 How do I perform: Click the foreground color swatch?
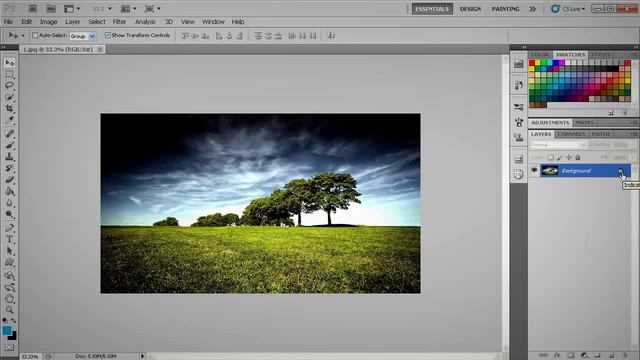click(7, 331)
